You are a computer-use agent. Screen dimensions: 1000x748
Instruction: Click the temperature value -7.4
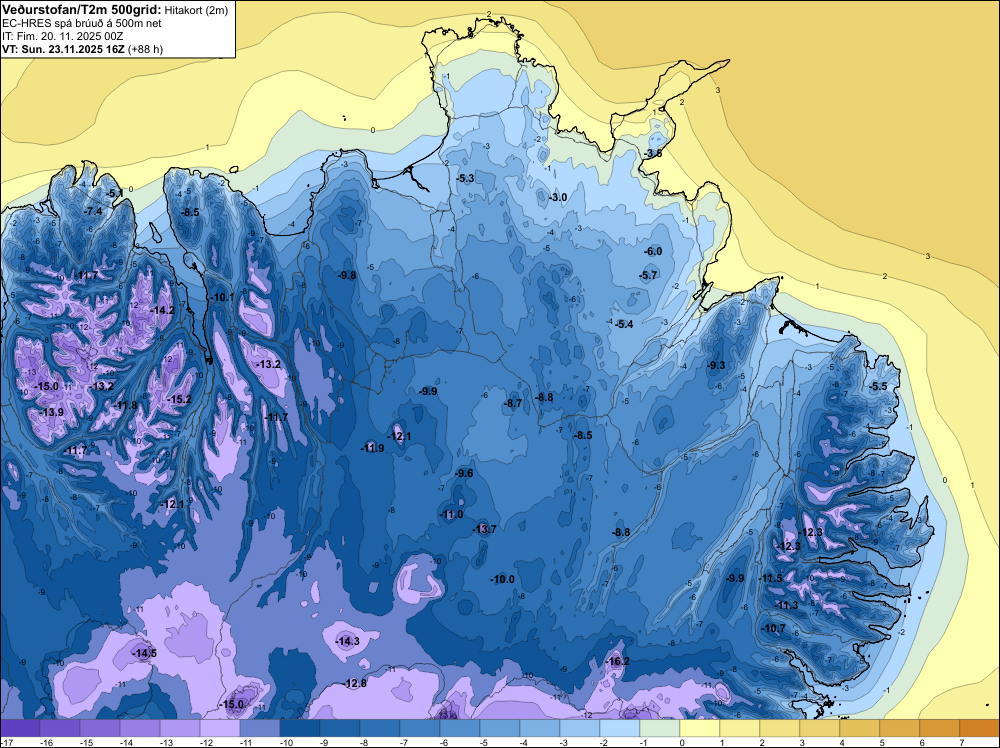tap(93, 211)
